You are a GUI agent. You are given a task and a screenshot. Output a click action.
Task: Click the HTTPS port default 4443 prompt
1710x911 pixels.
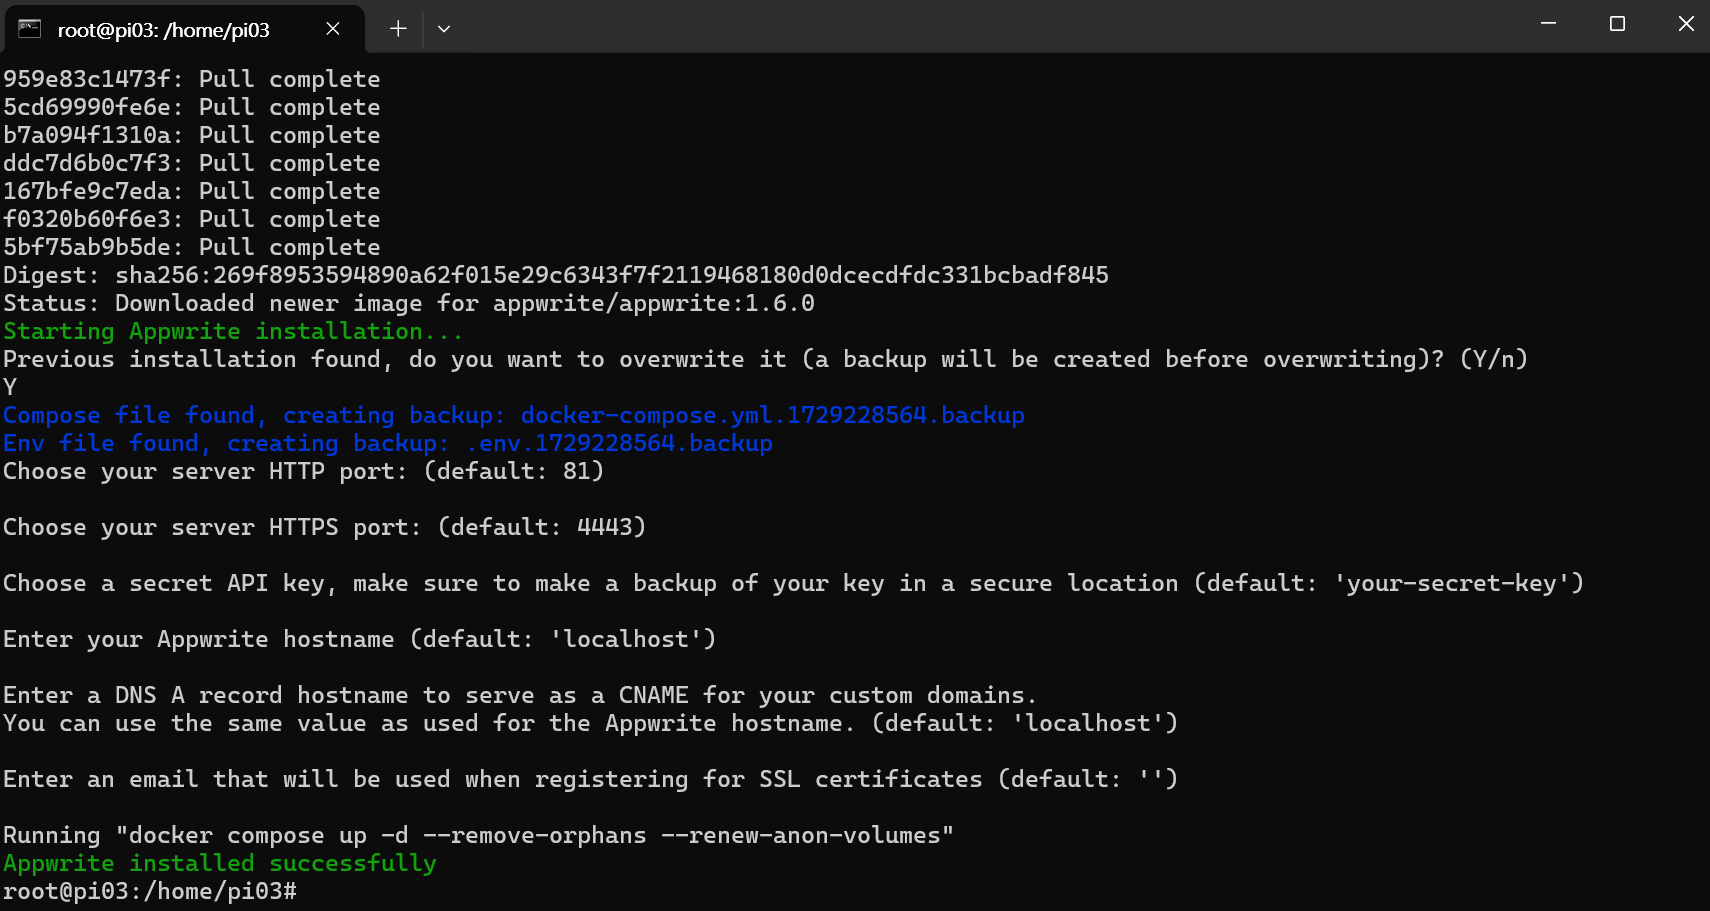[325, 527]
